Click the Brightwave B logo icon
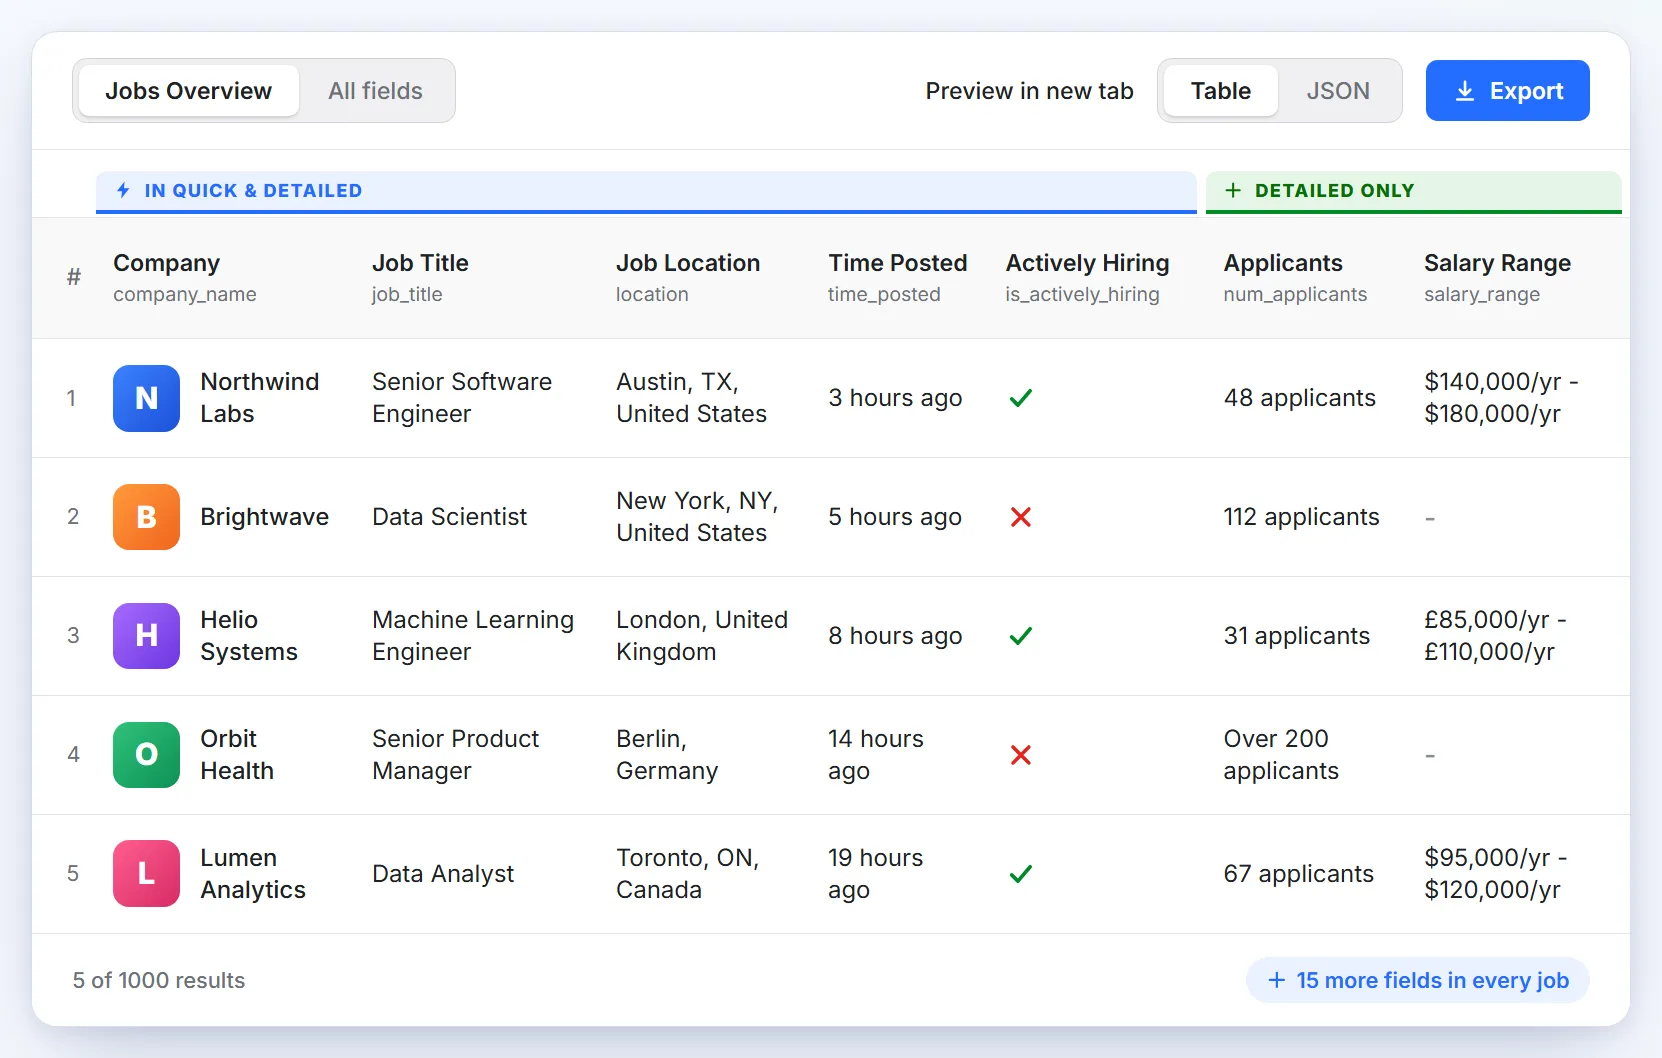 coord(146,517)
